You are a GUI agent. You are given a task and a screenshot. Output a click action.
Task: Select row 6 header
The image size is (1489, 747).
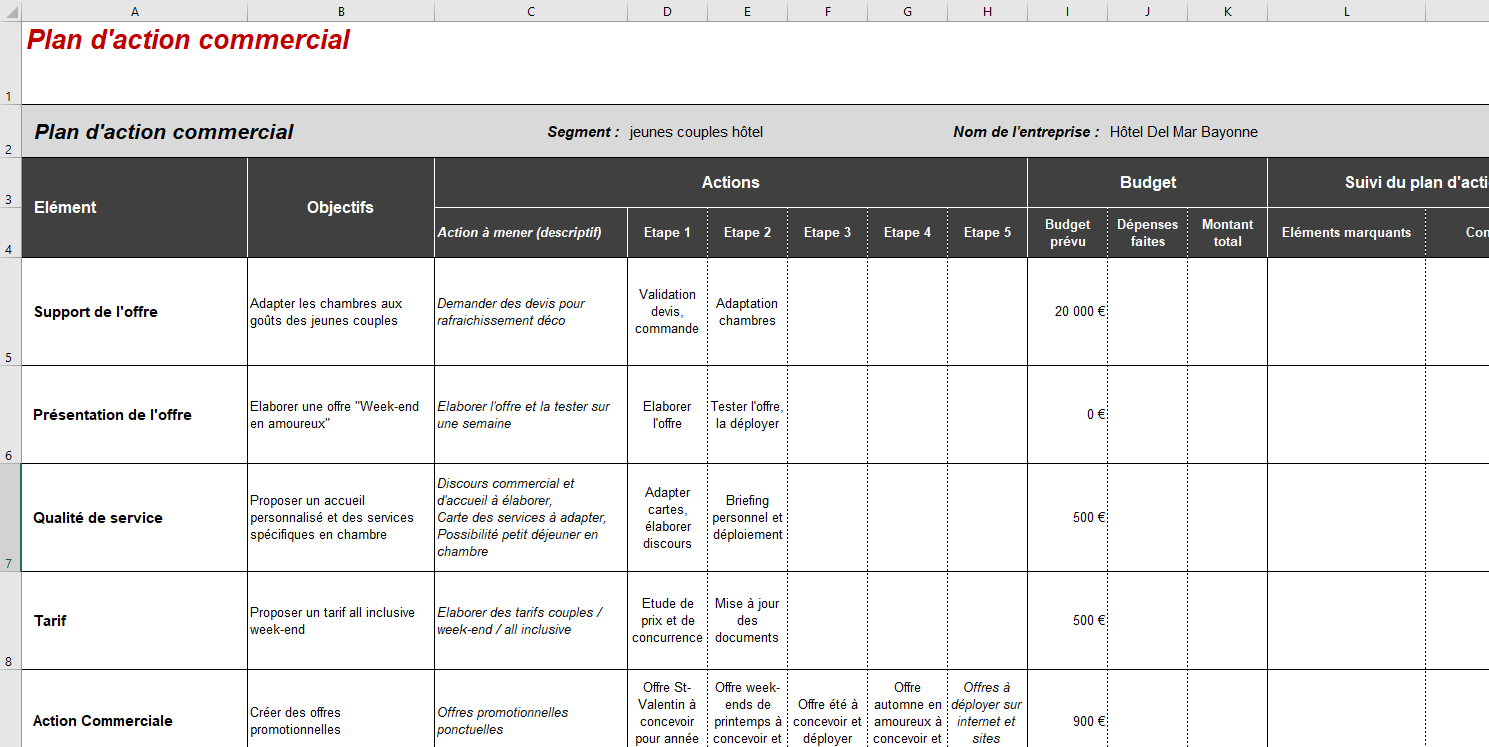pyautogui.click(x=10, y=414)
